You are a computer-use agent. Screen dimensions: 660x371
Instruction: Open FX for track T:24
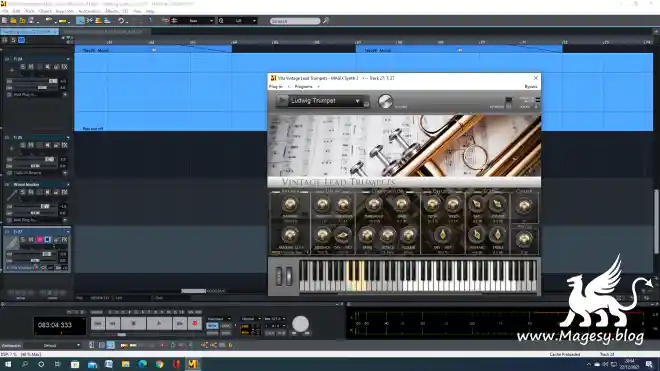(x=64, y=67)
